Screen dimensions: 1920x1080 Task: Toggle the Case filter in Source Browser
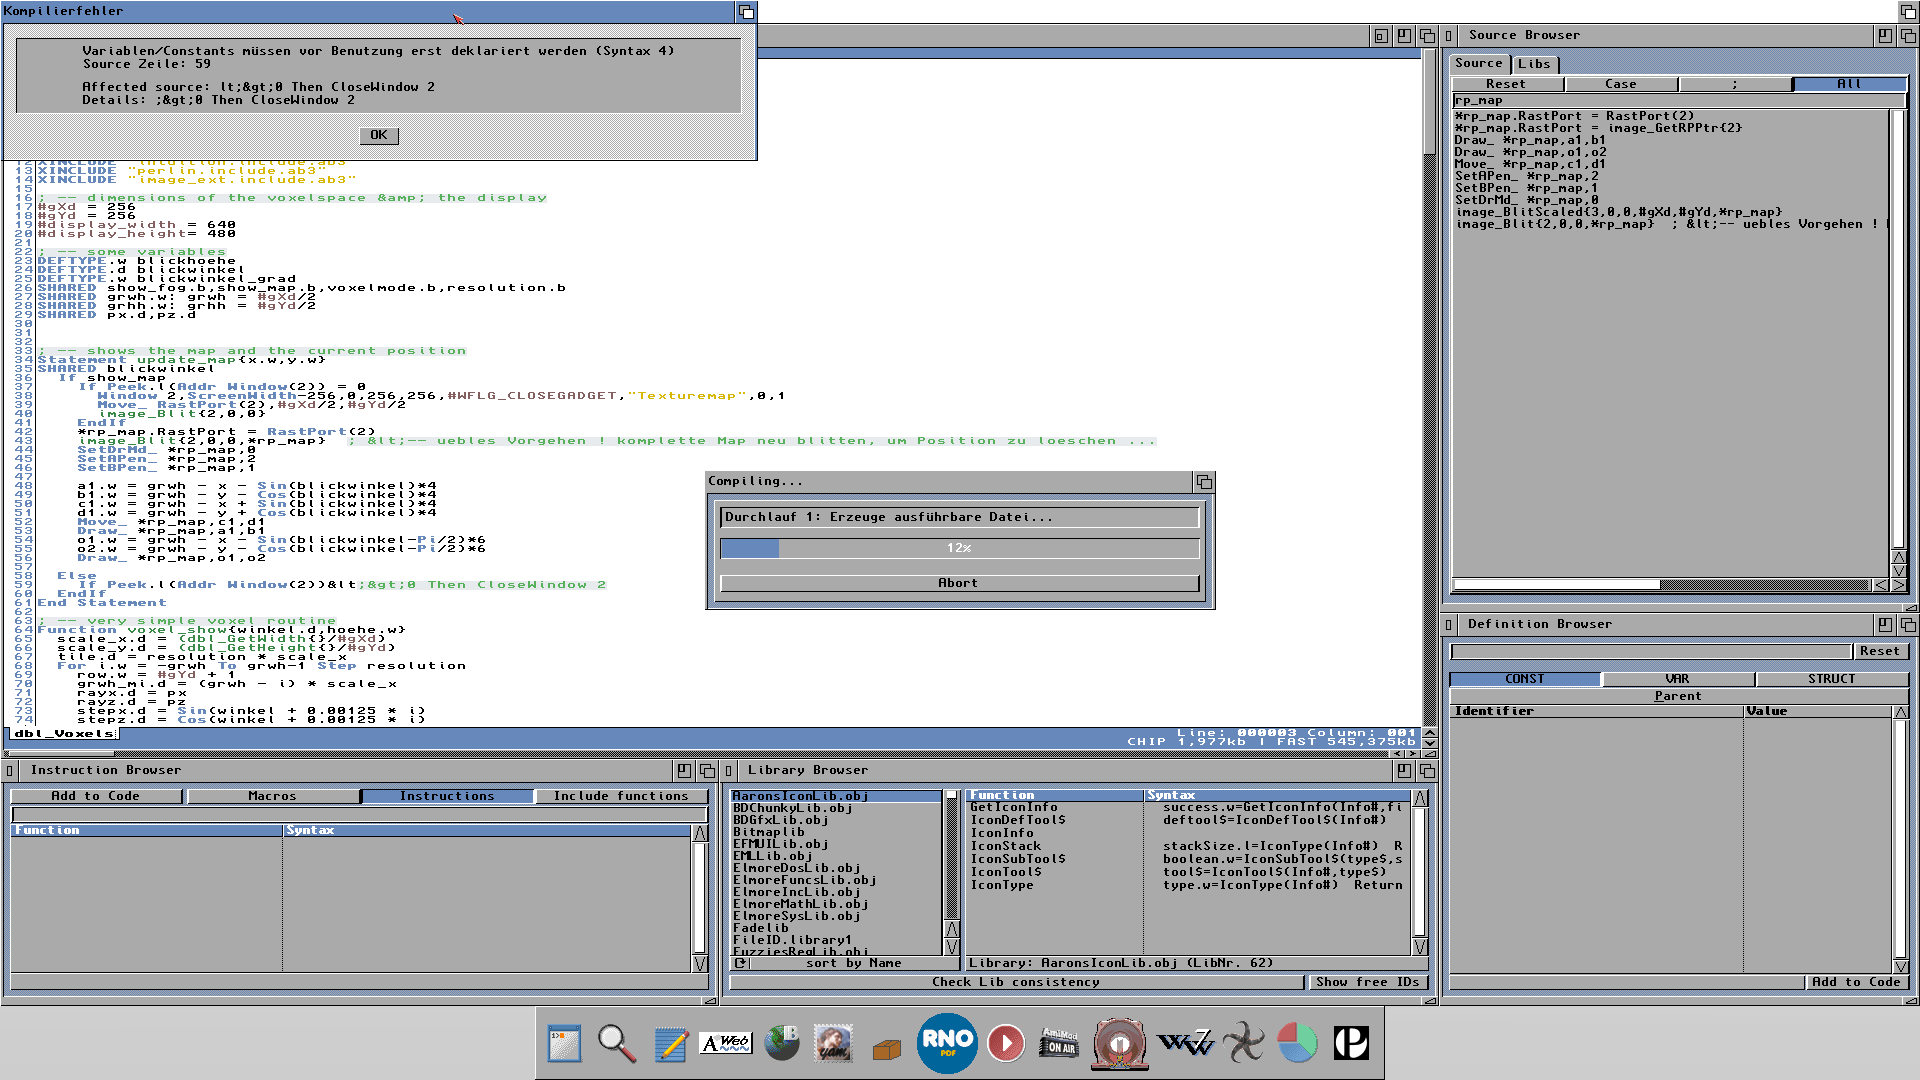[x=1620, y=84]
